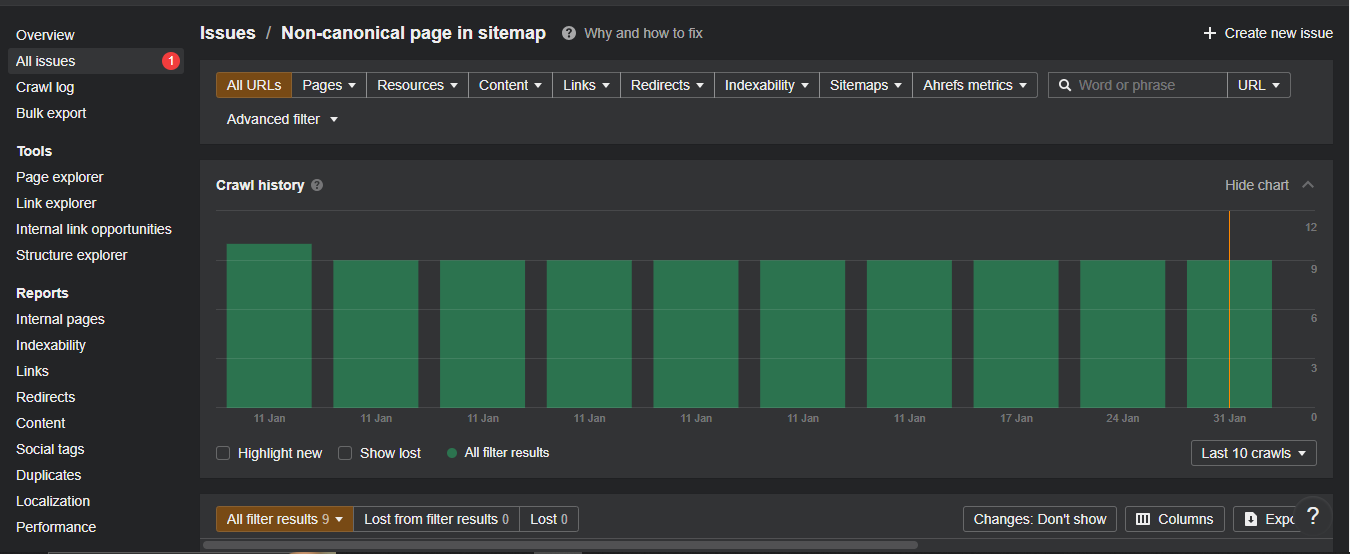The height and width of the screenshot is (554, 1350).
Task: Open Link explorer tool
Action: click(56, 203)
